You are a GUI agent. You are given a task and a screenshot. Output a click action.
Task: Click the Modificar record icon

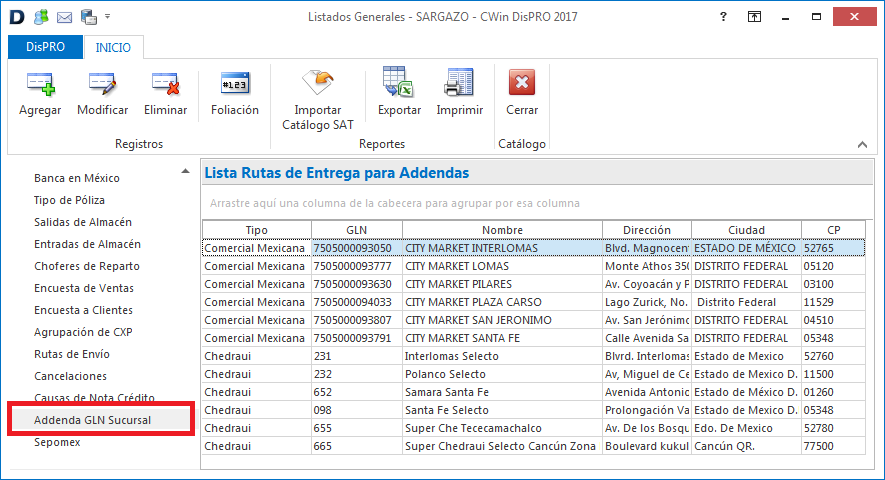(x=102, y=84)
